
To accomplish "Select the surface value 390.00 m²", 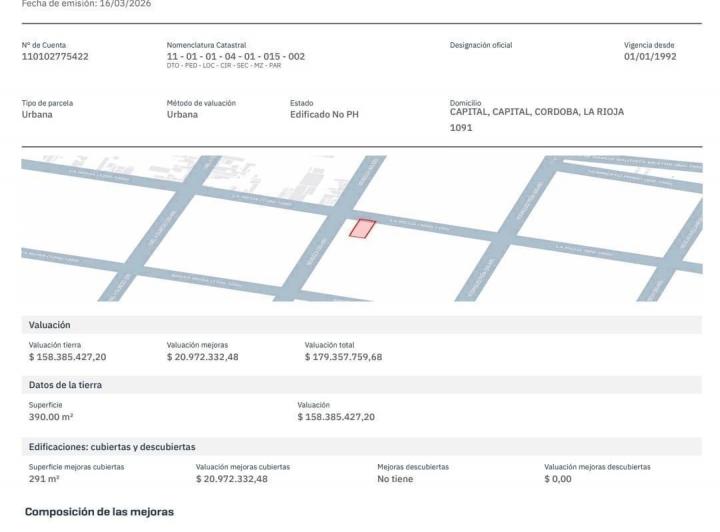I will pos(51,417).
